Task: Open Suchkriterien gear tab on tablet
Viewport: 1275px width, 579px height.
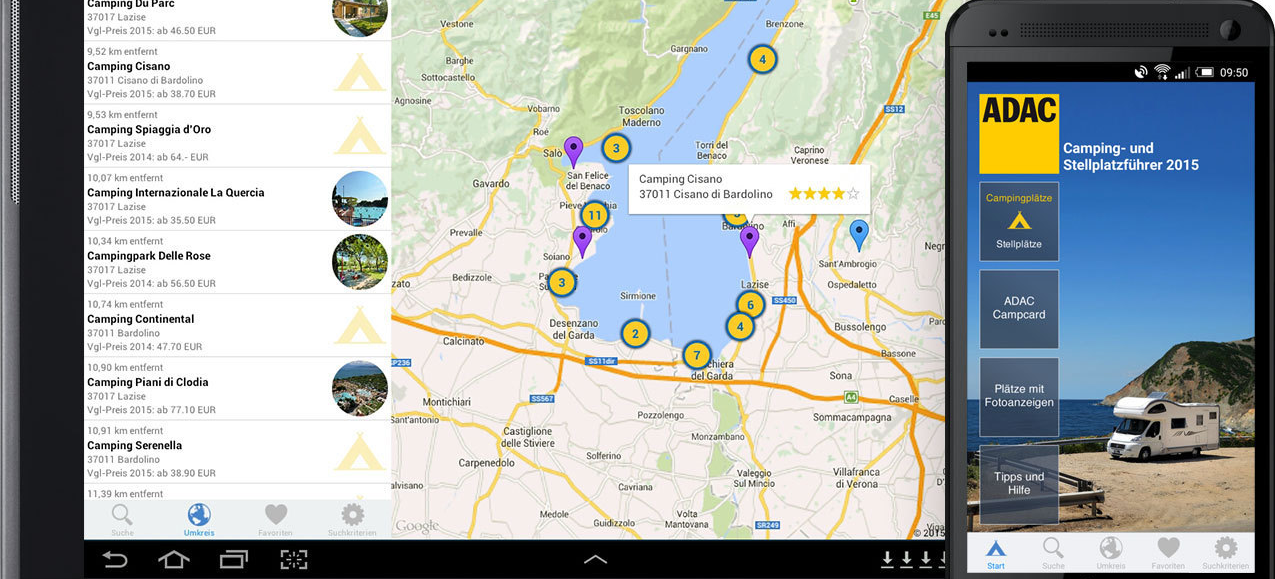Action: pos(352,520)
